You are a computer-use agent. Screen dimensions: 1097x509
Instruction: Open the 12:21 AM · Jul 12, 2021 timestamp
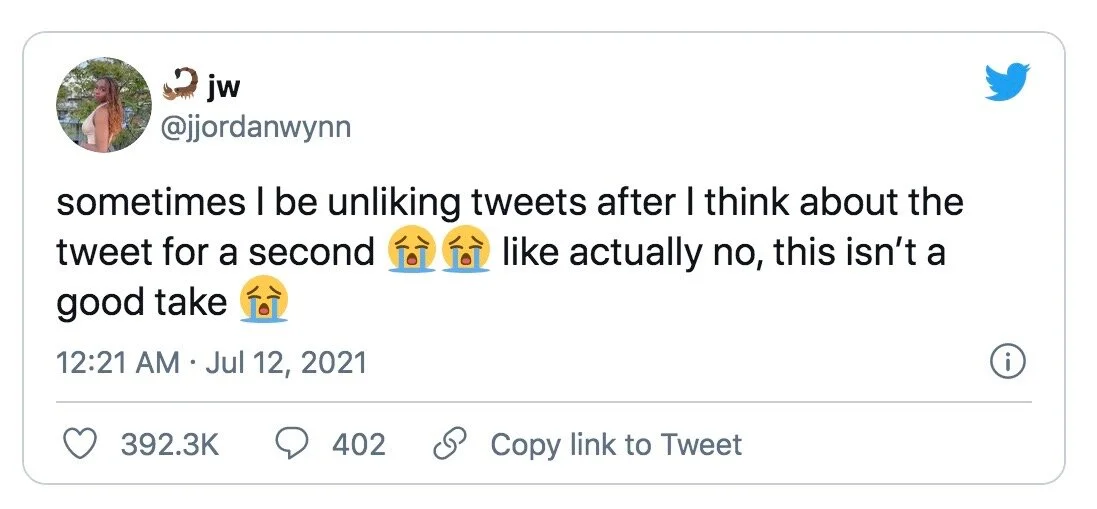coord(212,362)
